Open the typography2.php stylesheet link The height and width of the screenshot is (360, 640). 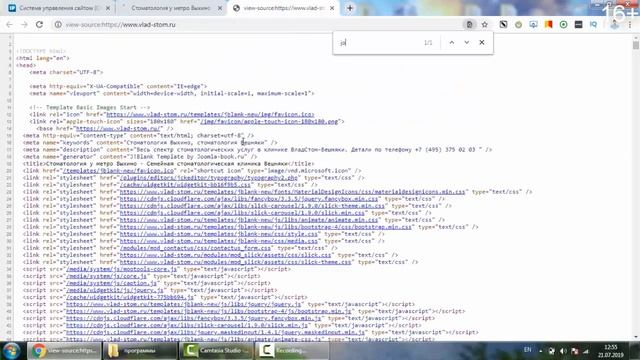coord(209,178)
